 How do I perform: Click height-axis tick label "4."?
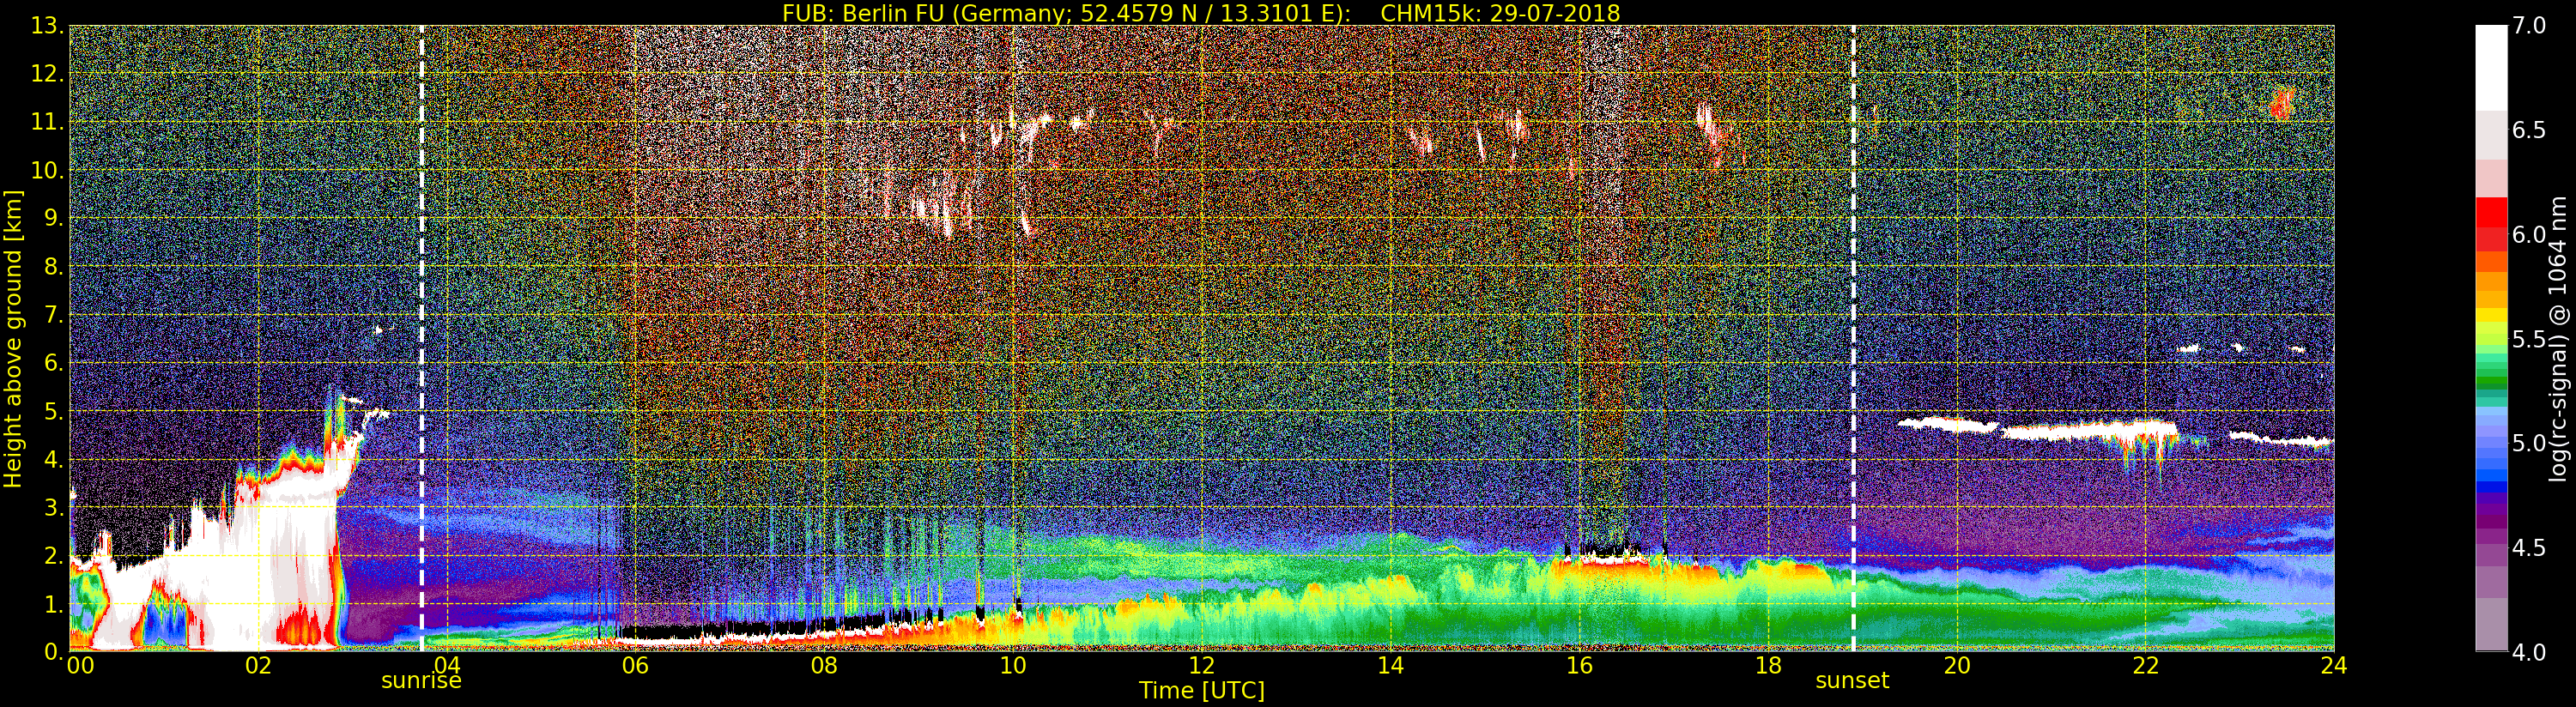[x=53, y=459]
